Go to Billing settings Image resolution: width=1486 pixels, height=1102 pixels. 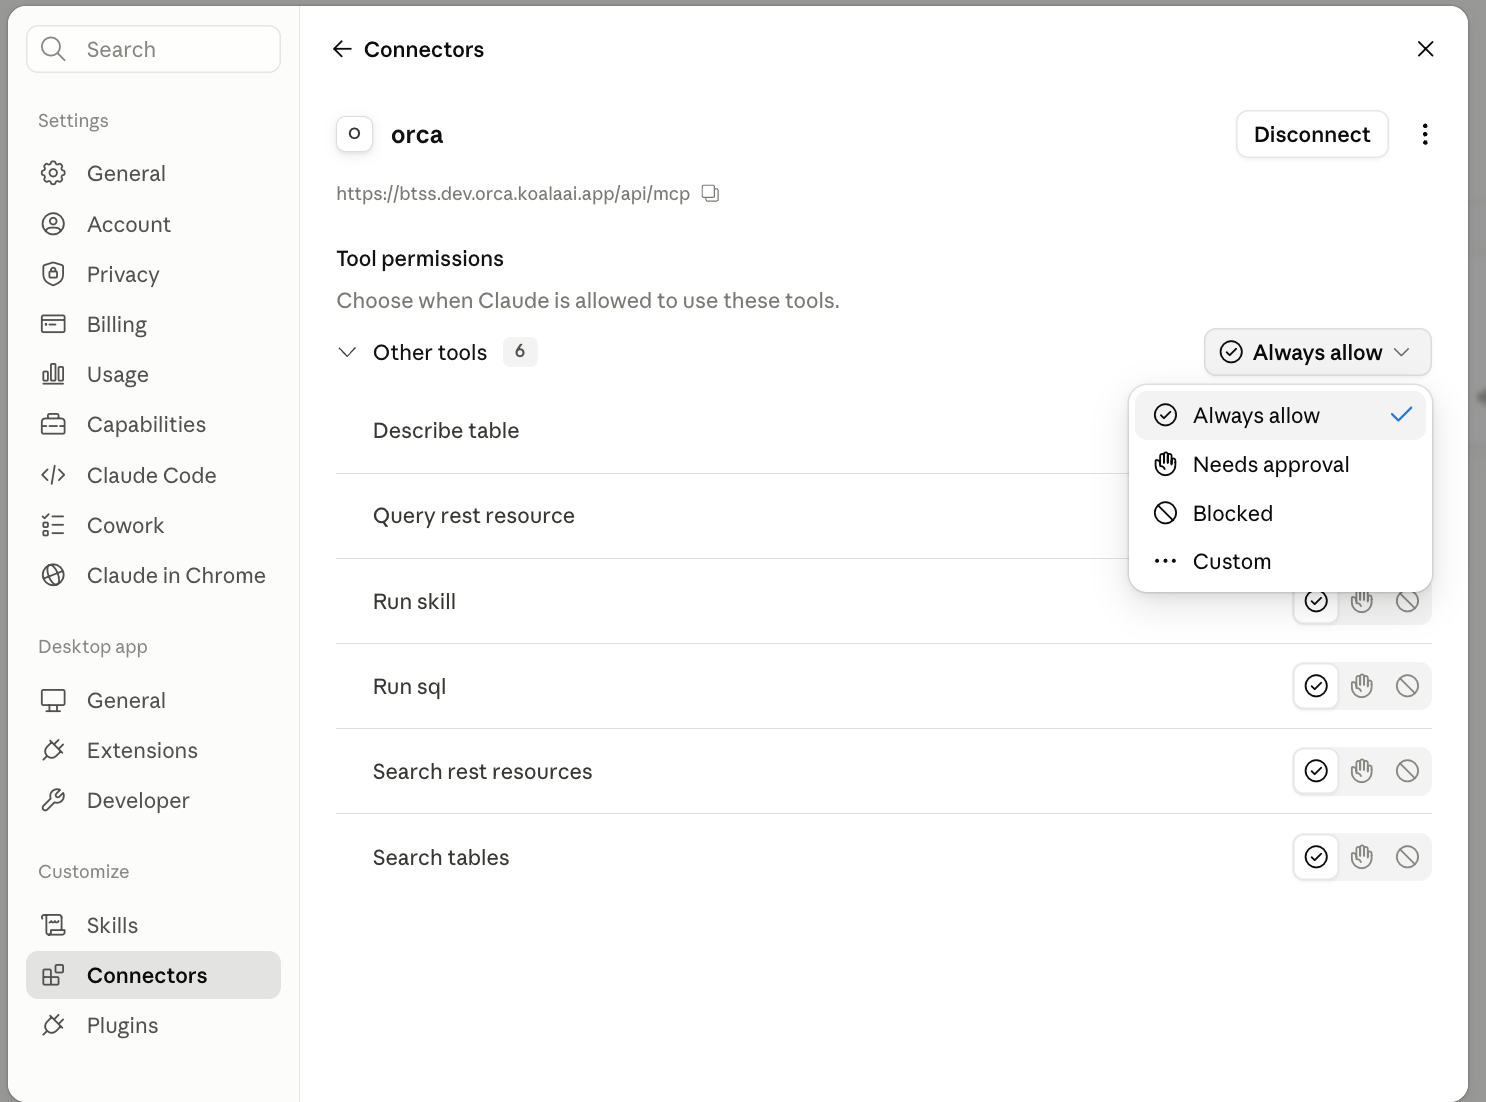tap(153, 324)
